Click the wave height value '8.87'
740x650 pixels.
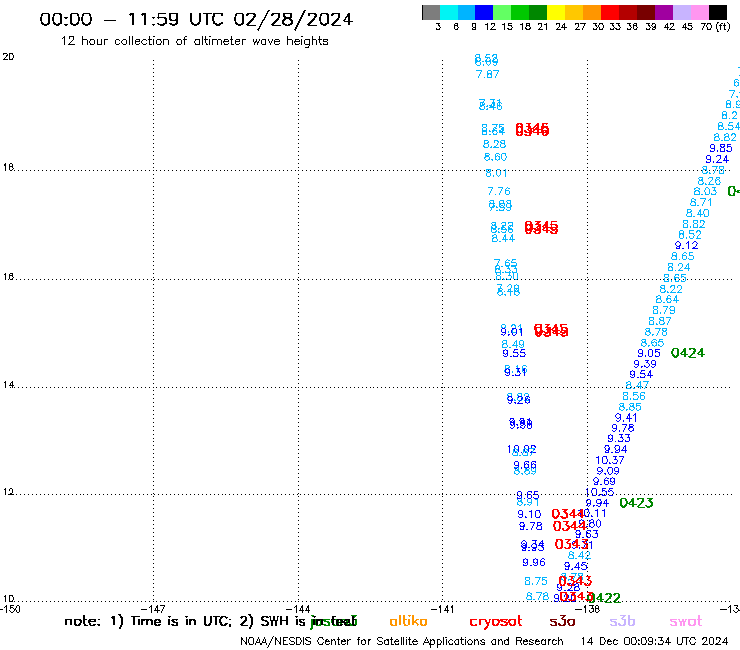pyautogui.click(x=660, y=321)
